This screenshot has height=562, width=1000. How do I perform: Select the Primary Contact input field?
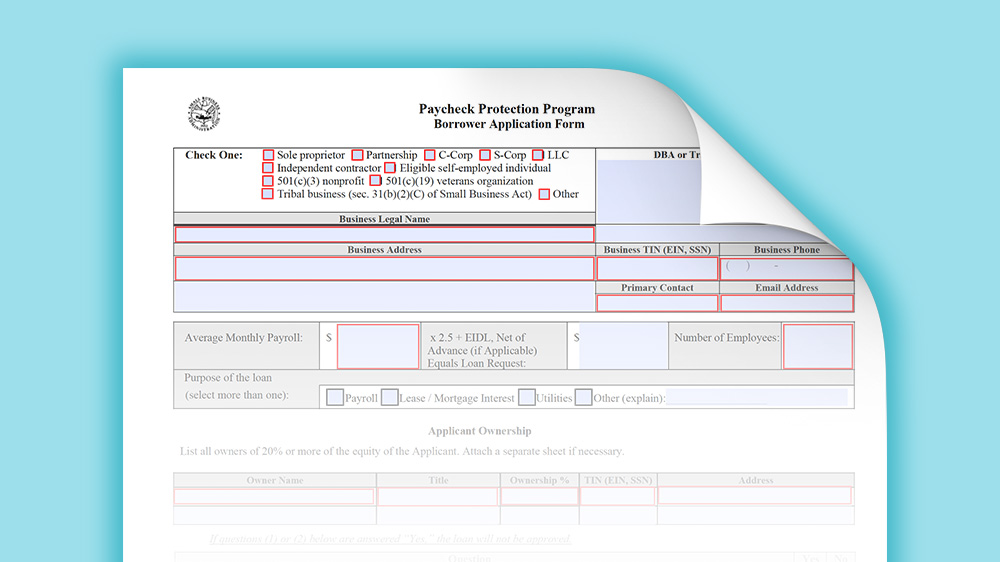(x=657, y=303)
